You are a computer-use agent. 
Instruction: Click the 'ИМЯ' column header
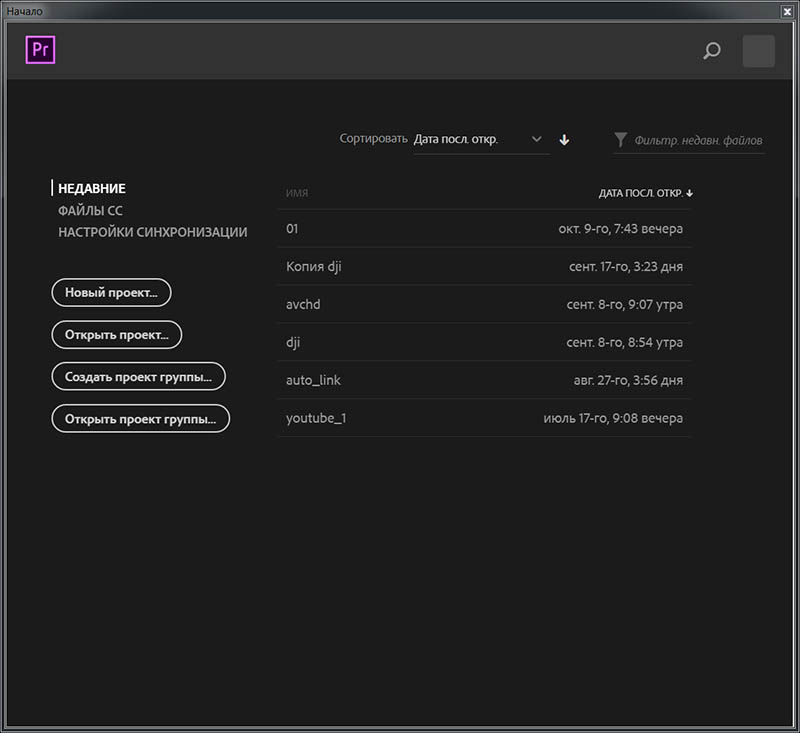pyautogui.click(x=297, y=193)
